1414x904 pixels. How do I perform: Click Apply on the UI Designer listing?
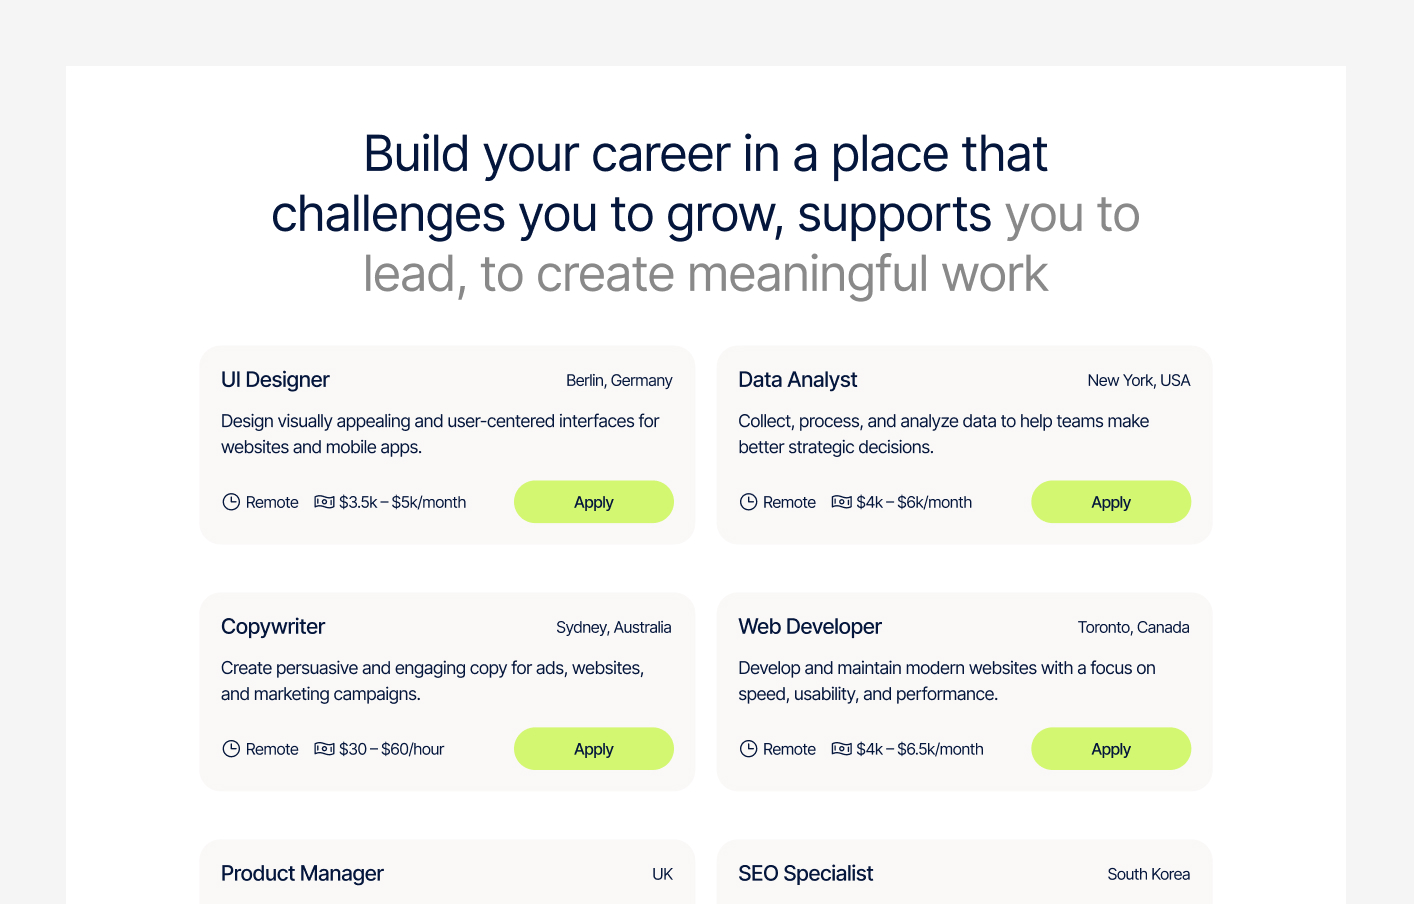594,502
